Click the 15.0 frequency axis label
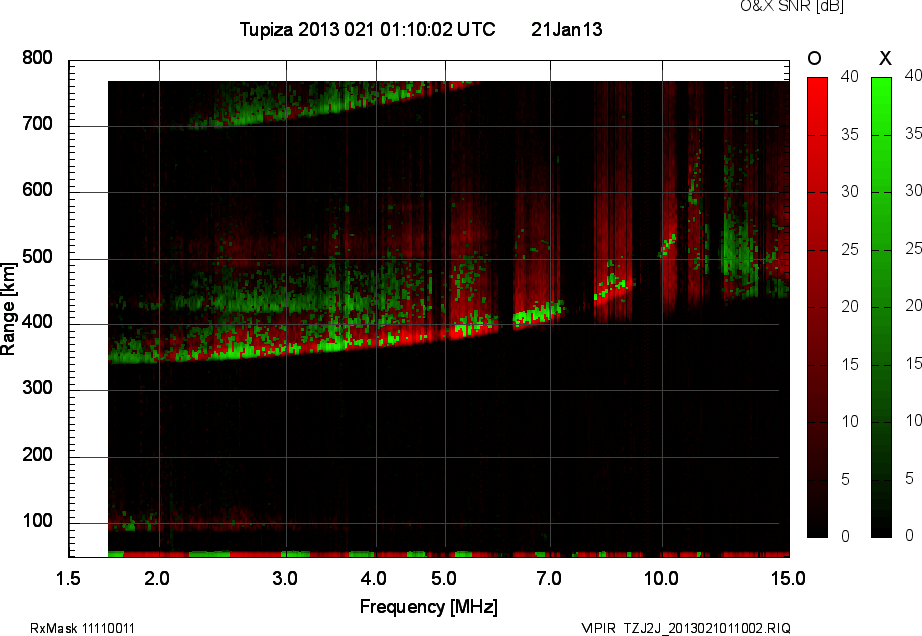922x636 pixels. point(788,578)
